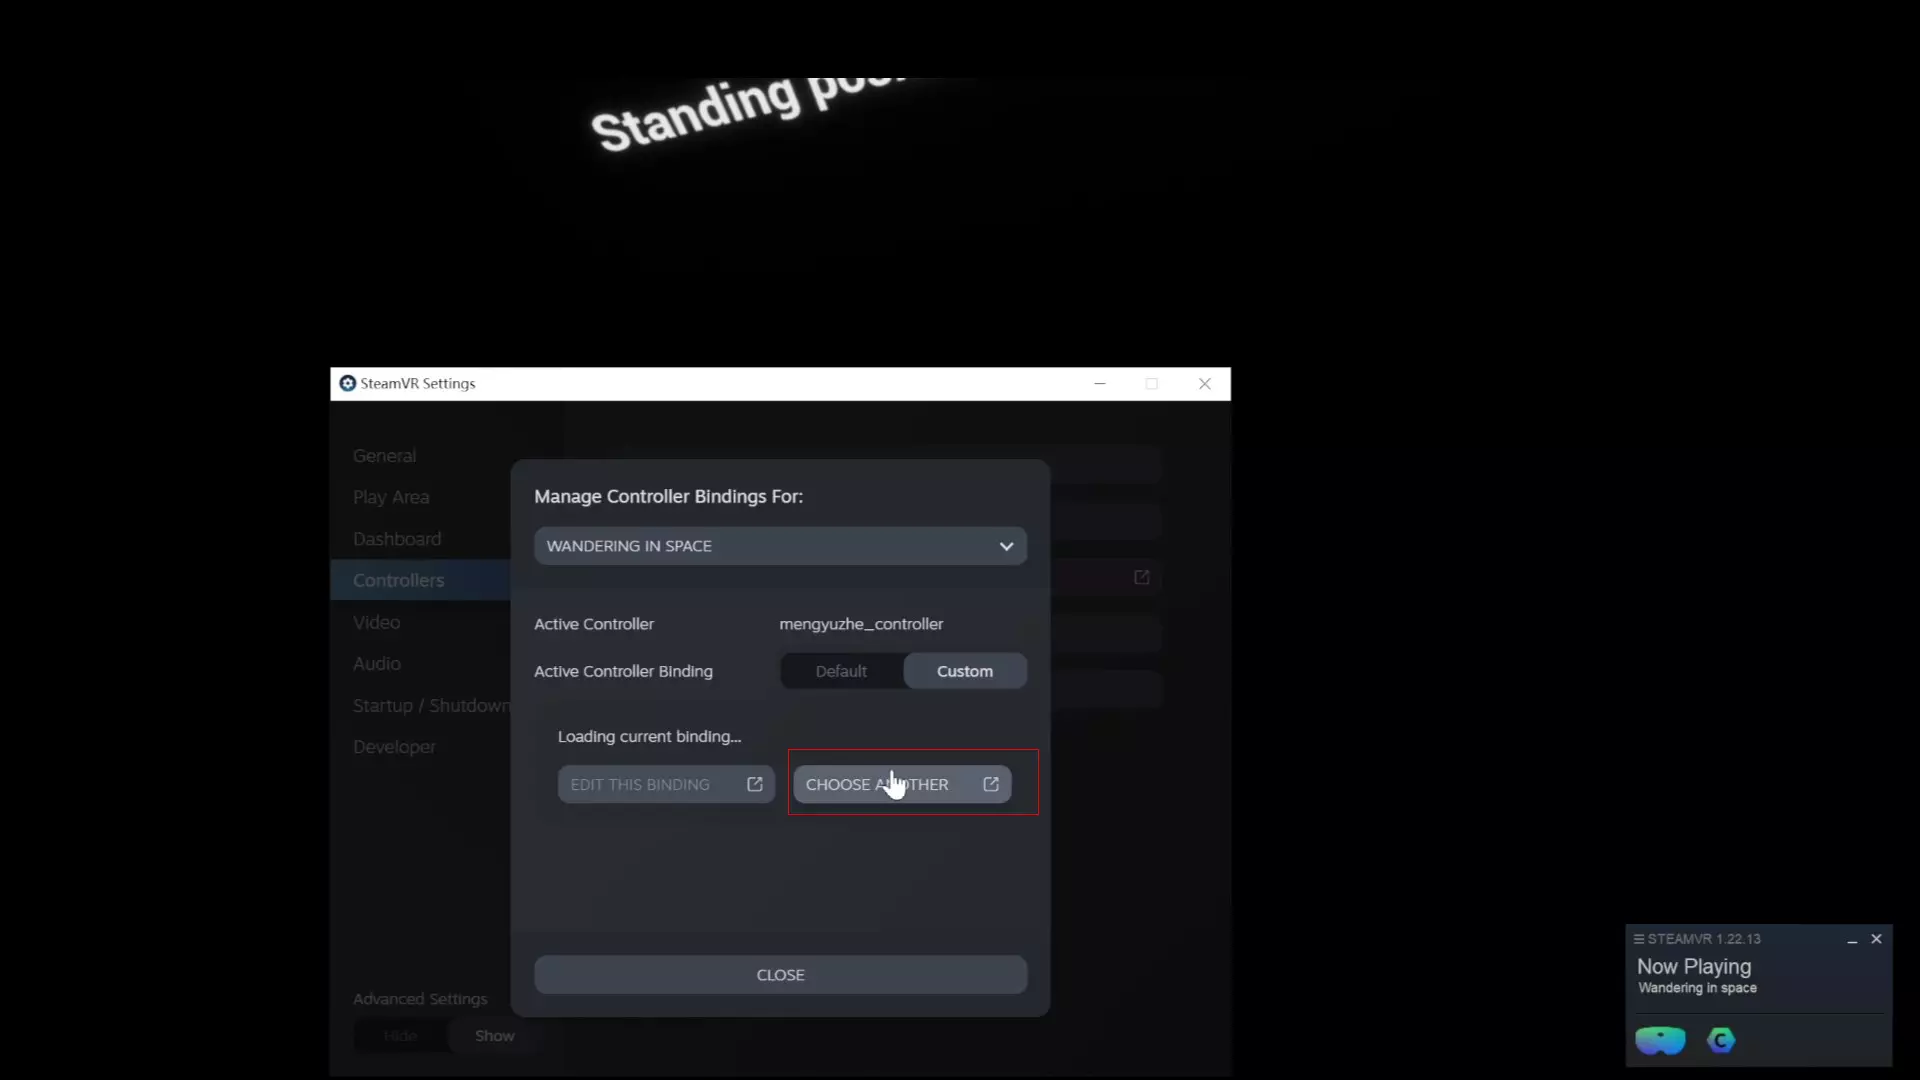The height and width of the screenshot is (1080, 1920).
Task: Switch Active Controller Binding to Default
Action: 841,672
